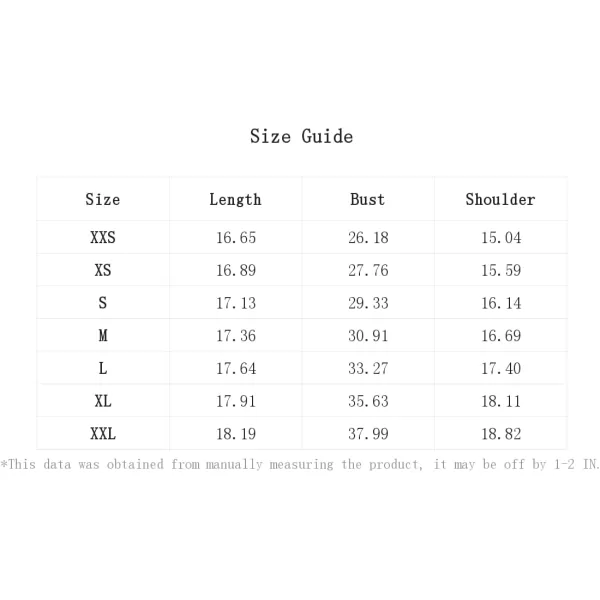This screenshot has height=600, width=600.
Task: Click the XL shoulder value 18.11
Action: (501, 401)
